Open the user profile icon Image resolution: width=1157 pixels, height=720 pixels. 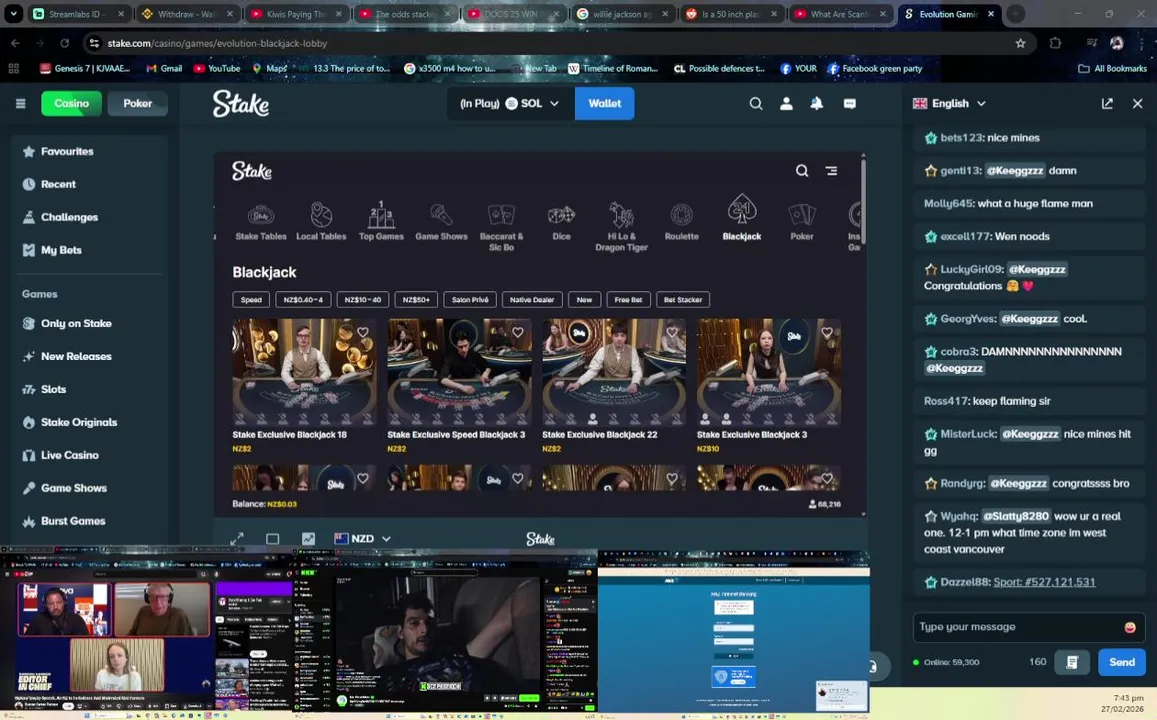point(787,104)
